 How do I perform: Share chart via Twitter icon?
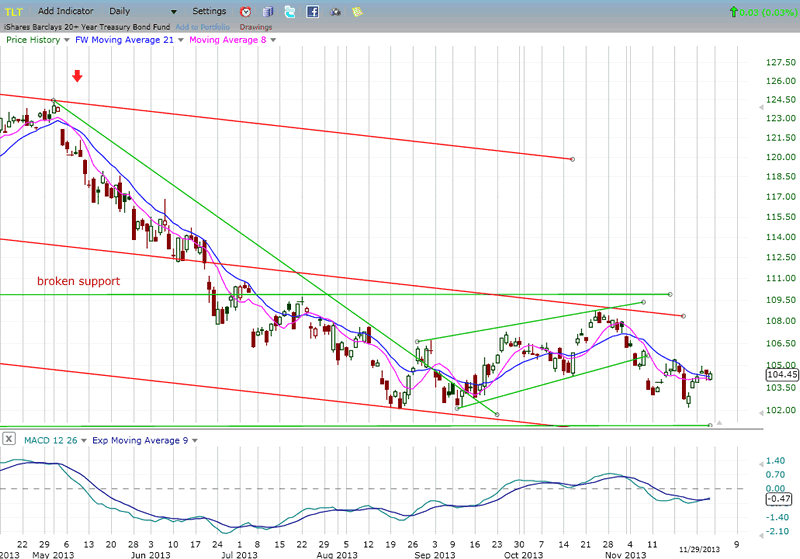point(290,11)
